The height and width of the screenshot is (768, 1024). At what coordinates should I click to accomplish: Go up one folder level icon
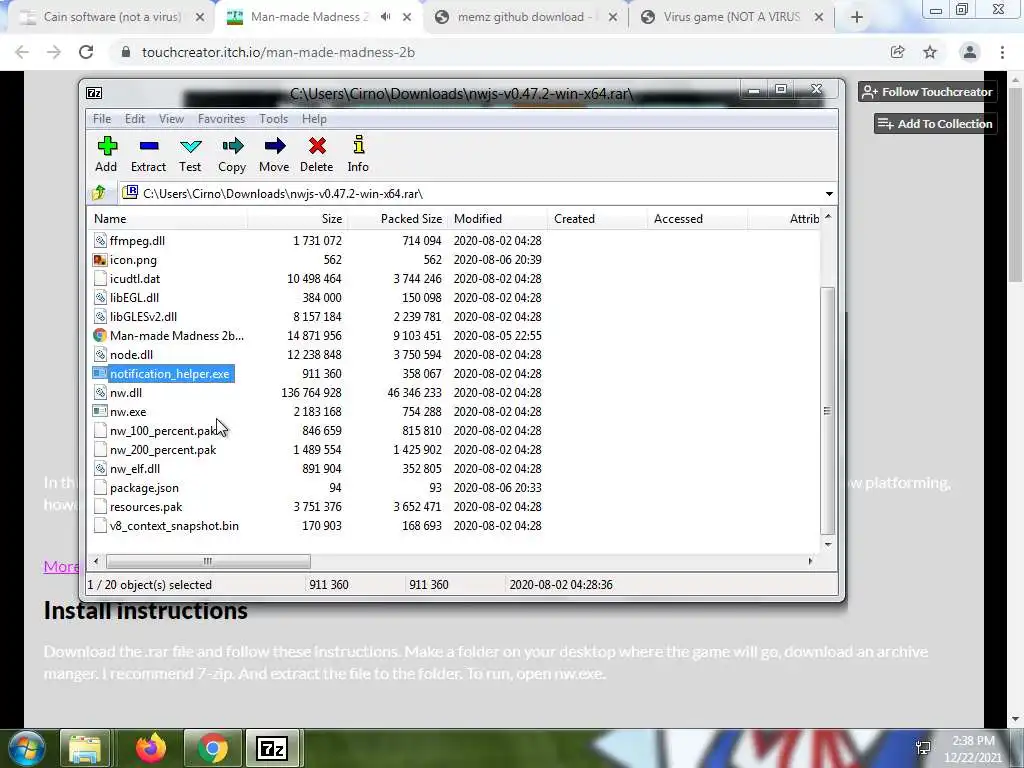tap(99, 193)
